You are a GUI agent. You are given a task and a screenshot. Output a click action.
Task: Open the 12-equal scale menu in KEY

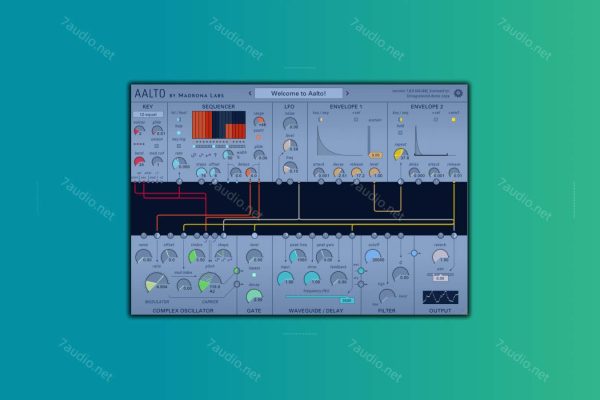coord(148,114)
